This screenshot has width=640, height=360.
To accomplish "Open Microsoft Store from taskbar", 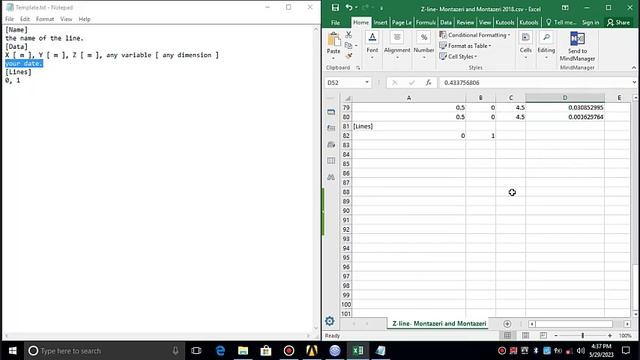I will click(266, 351).
